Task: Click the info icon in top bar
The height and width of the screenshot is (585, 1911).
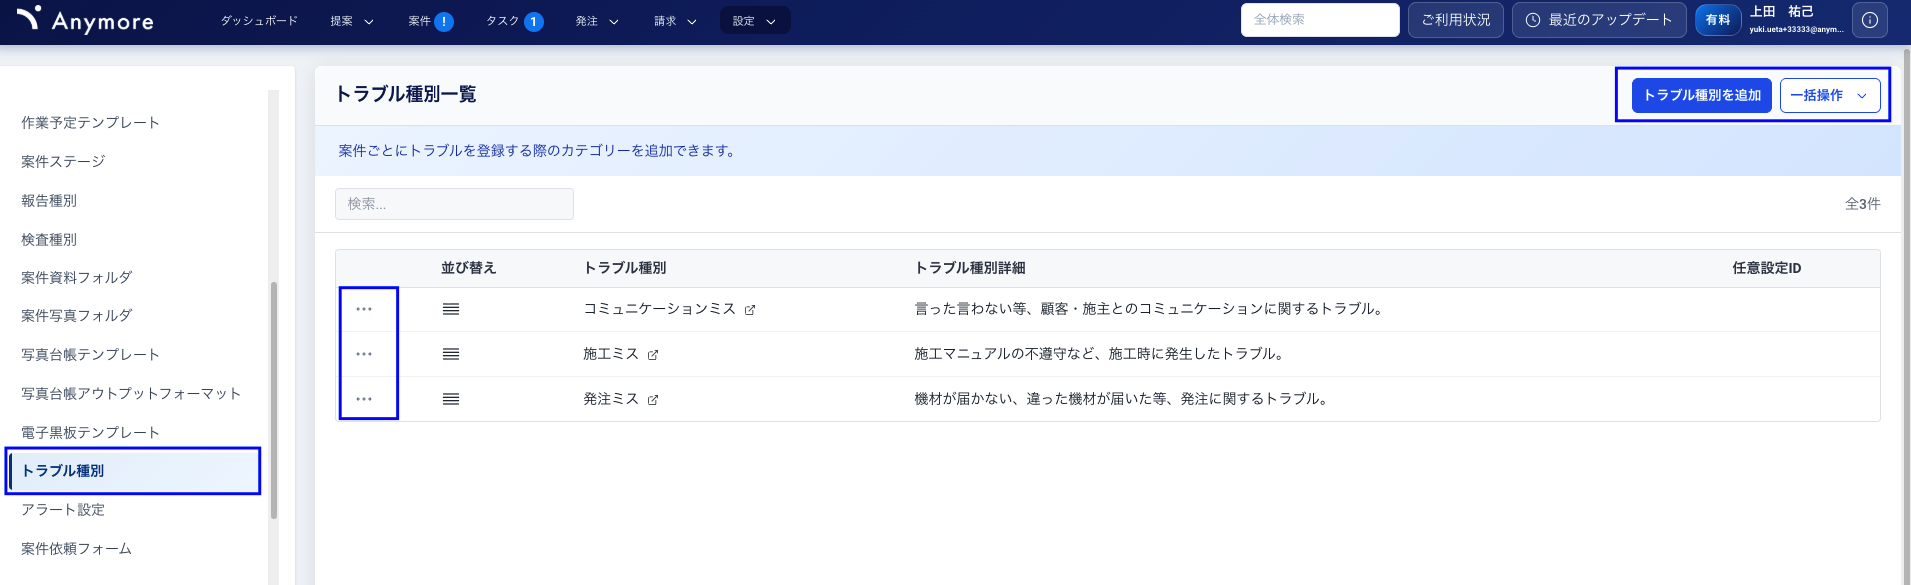Action: point(1870,20)
